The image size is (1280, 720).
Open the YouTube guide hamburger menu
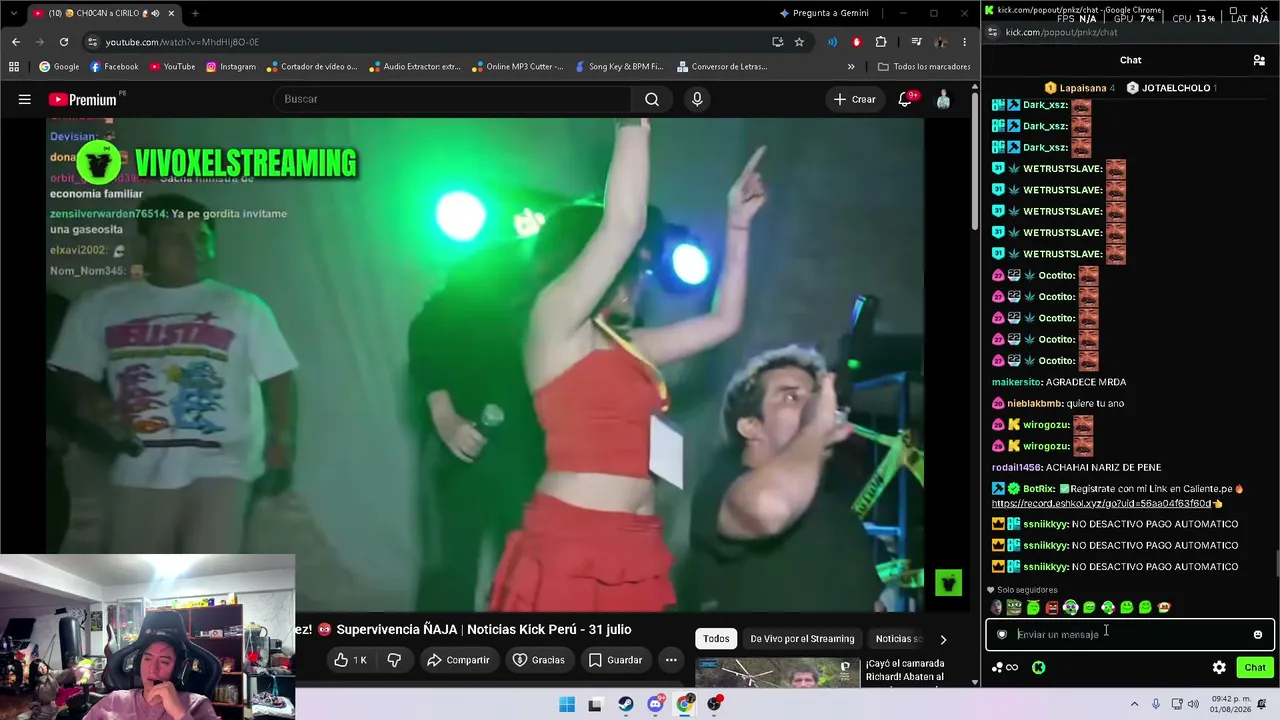pyautogui.click(x=25, y=99)
